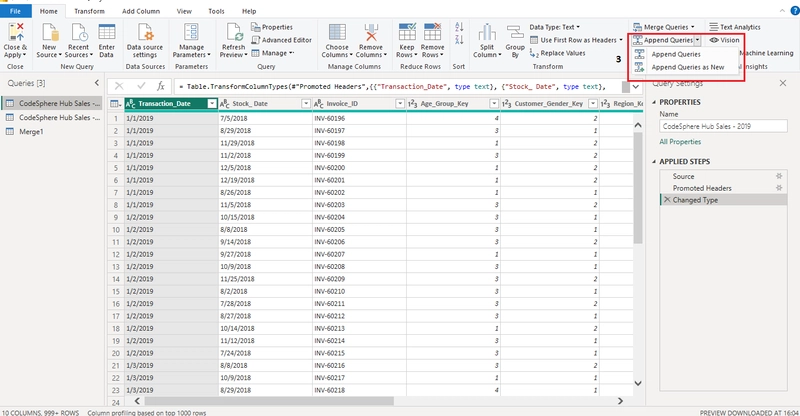The image size is (800, 416).
Task: Sort ascending with the A-Z icon
Action: tap(459, 27)
